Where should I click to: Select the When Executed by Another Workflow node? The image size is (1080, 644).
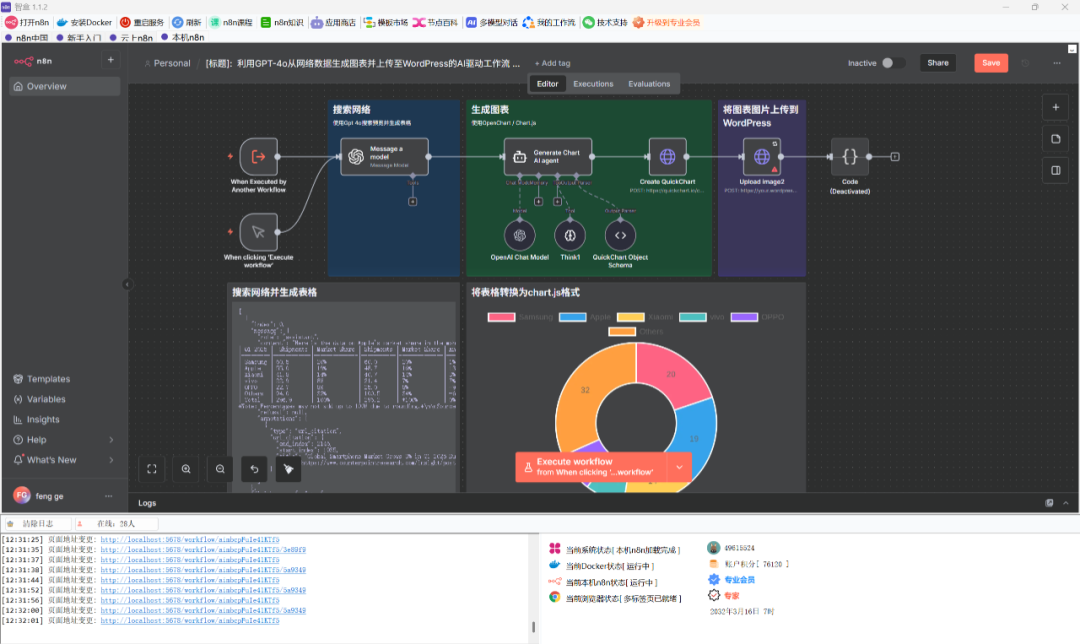click(258, 157)
